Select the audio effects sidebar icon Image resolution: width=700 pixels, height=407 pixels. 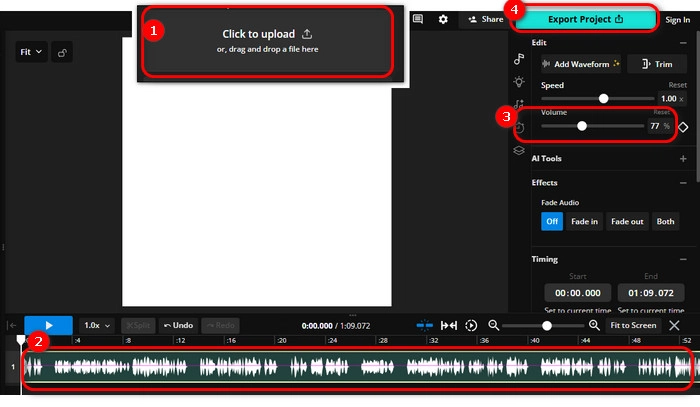click(519, 104)
